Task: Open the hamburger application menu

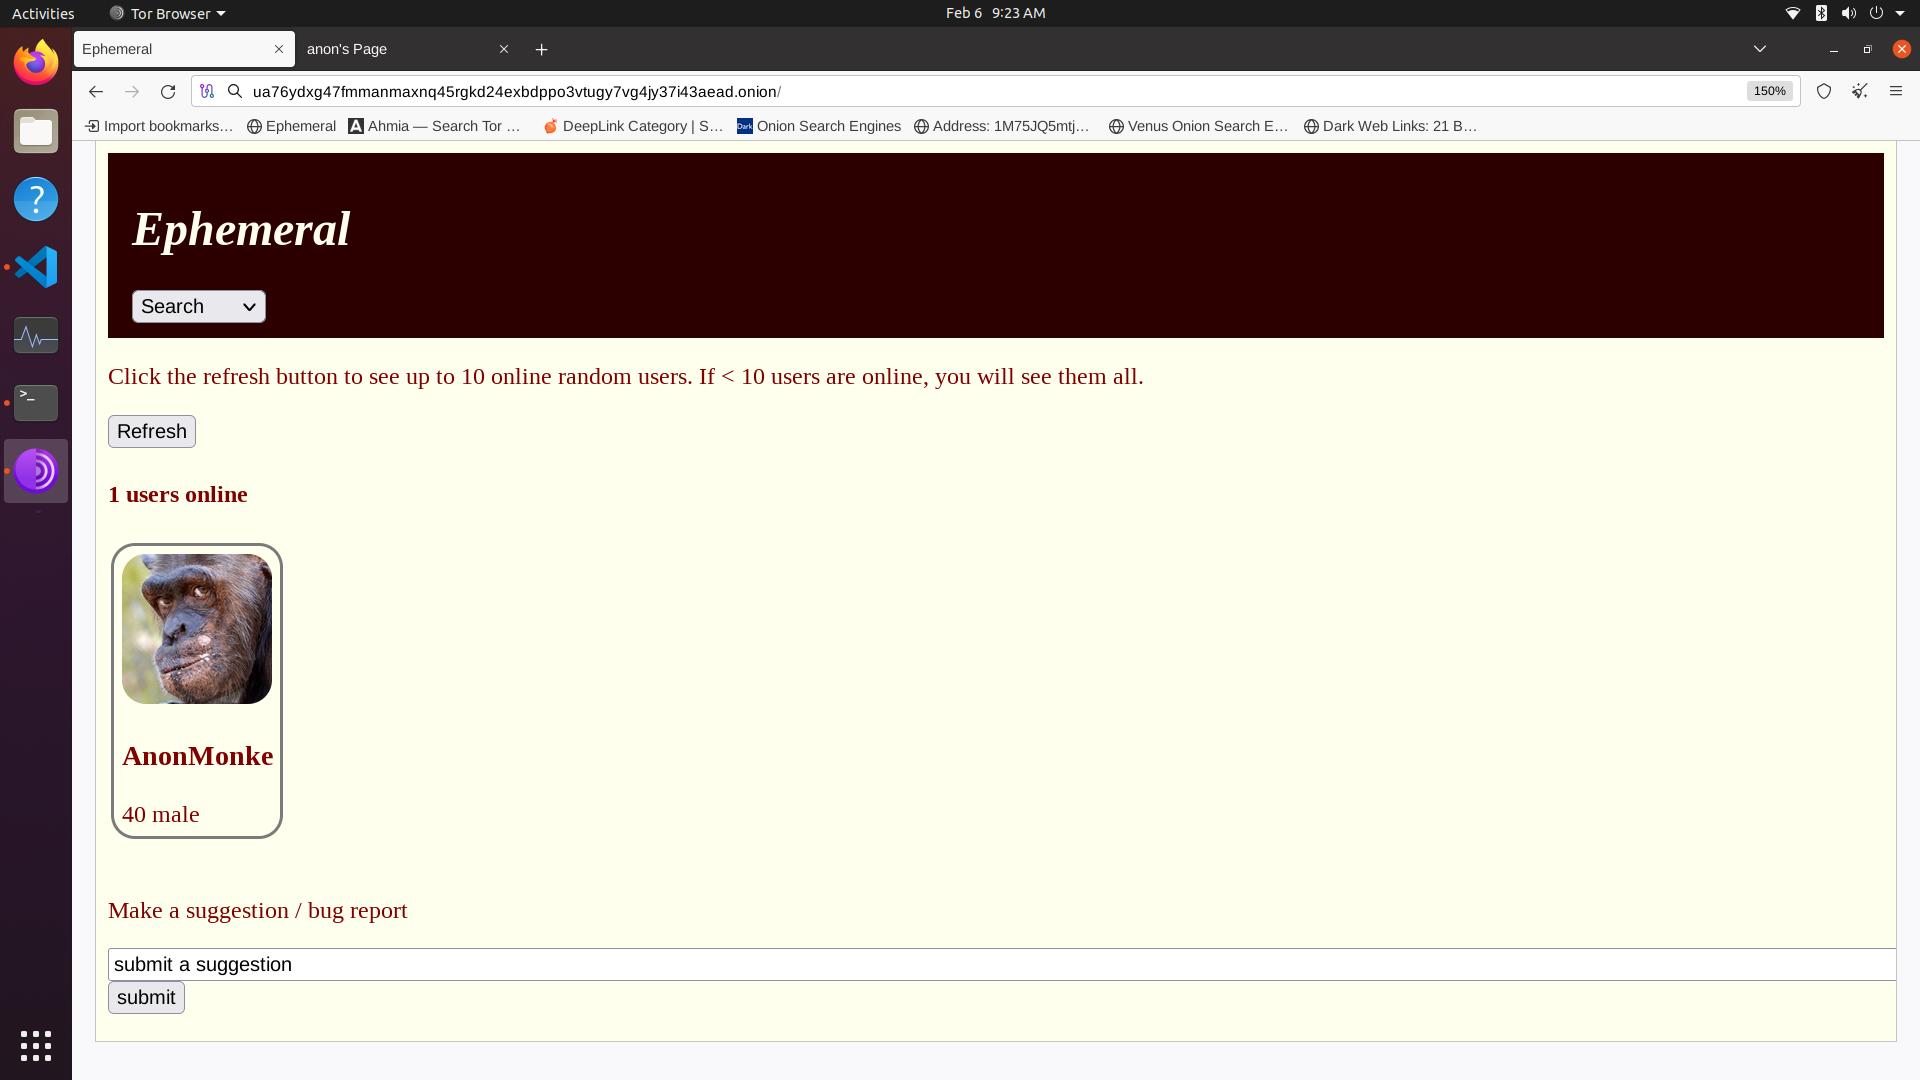Action: click(1895, 91)
